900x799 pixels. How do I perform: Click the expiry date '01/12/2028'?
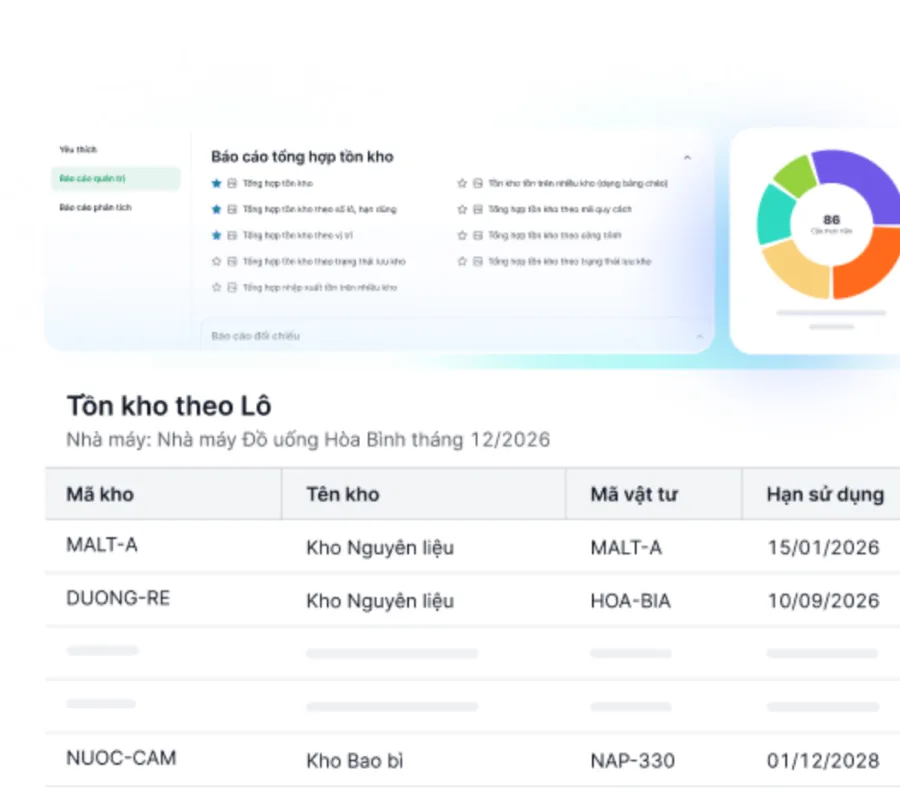tap(823, 761)
